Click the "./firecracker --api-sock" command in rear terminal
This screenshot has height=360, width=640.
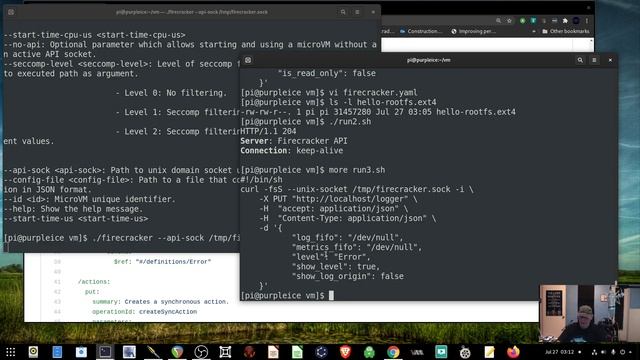tap(148, 238)
